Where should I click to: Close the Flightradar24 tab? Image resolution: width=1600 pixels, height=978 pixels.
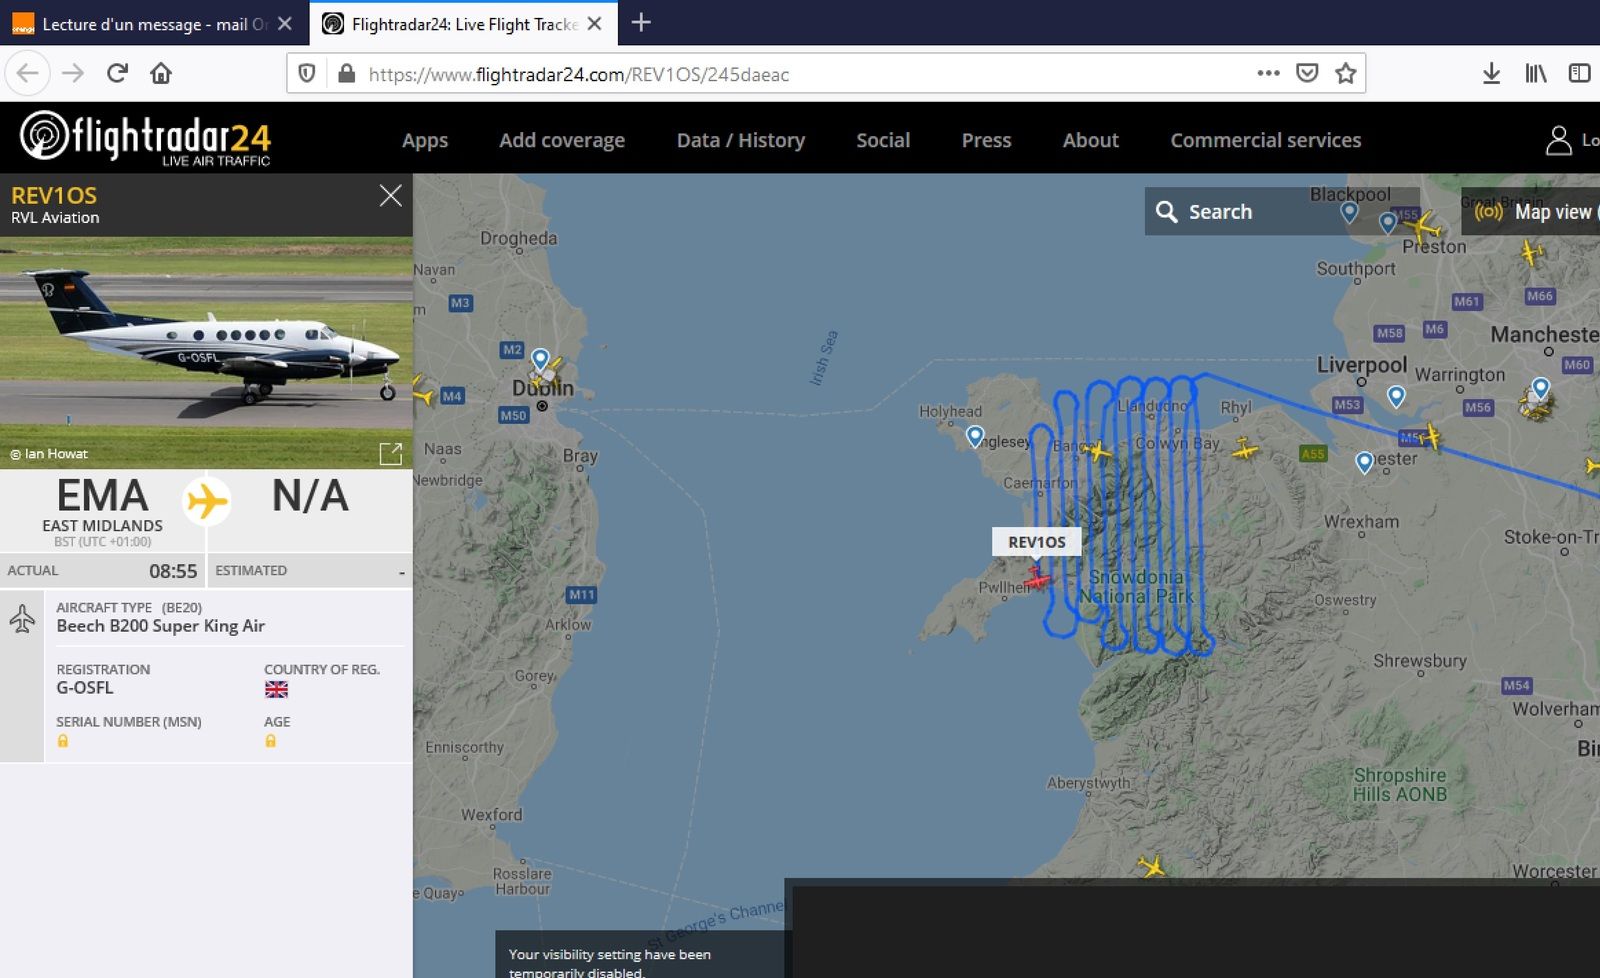click(595, 24)
